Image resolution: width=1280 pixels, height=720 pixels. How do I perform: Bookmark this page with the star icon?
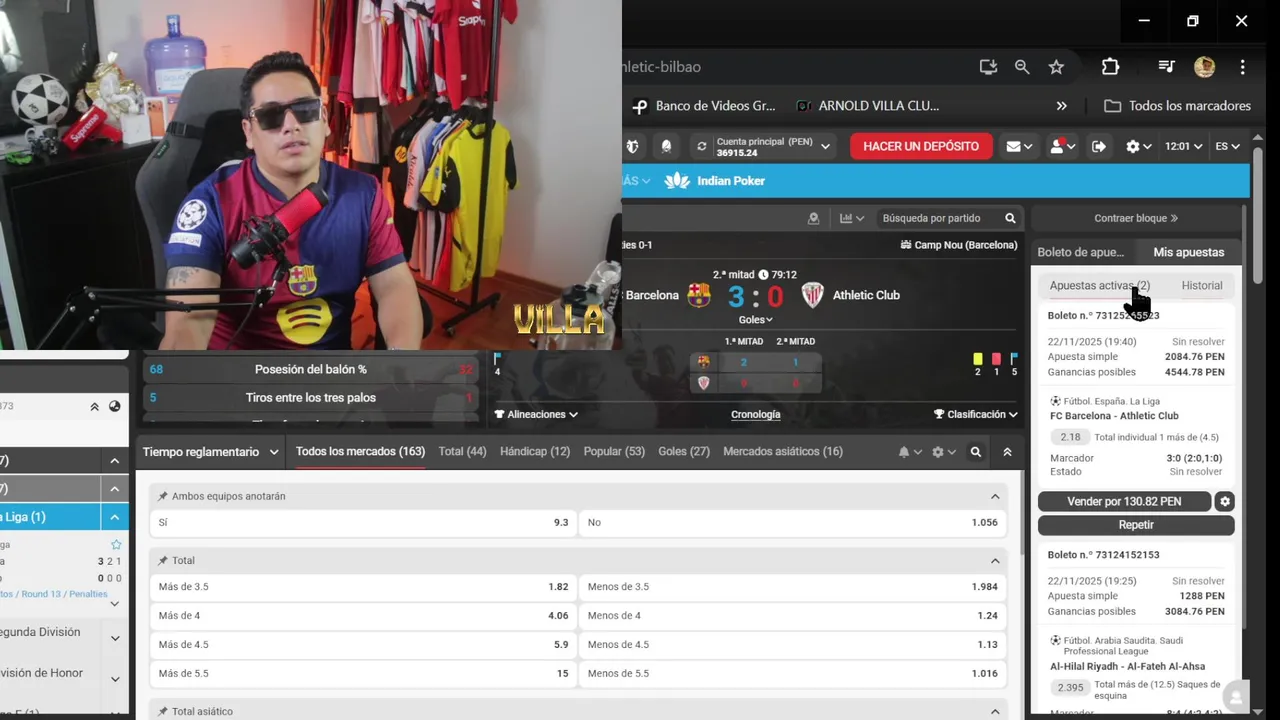pos(1056,67)
